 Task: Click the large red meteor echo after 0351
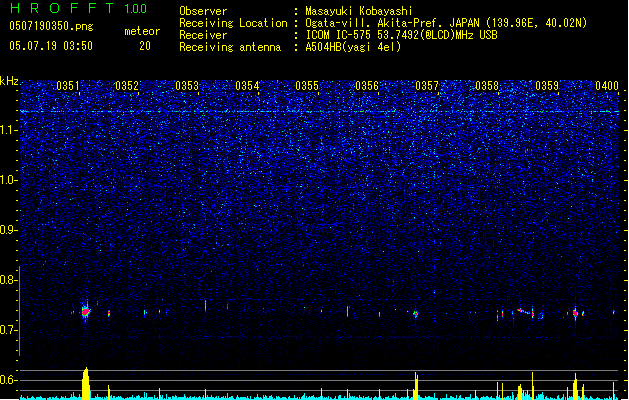(85, 311)
